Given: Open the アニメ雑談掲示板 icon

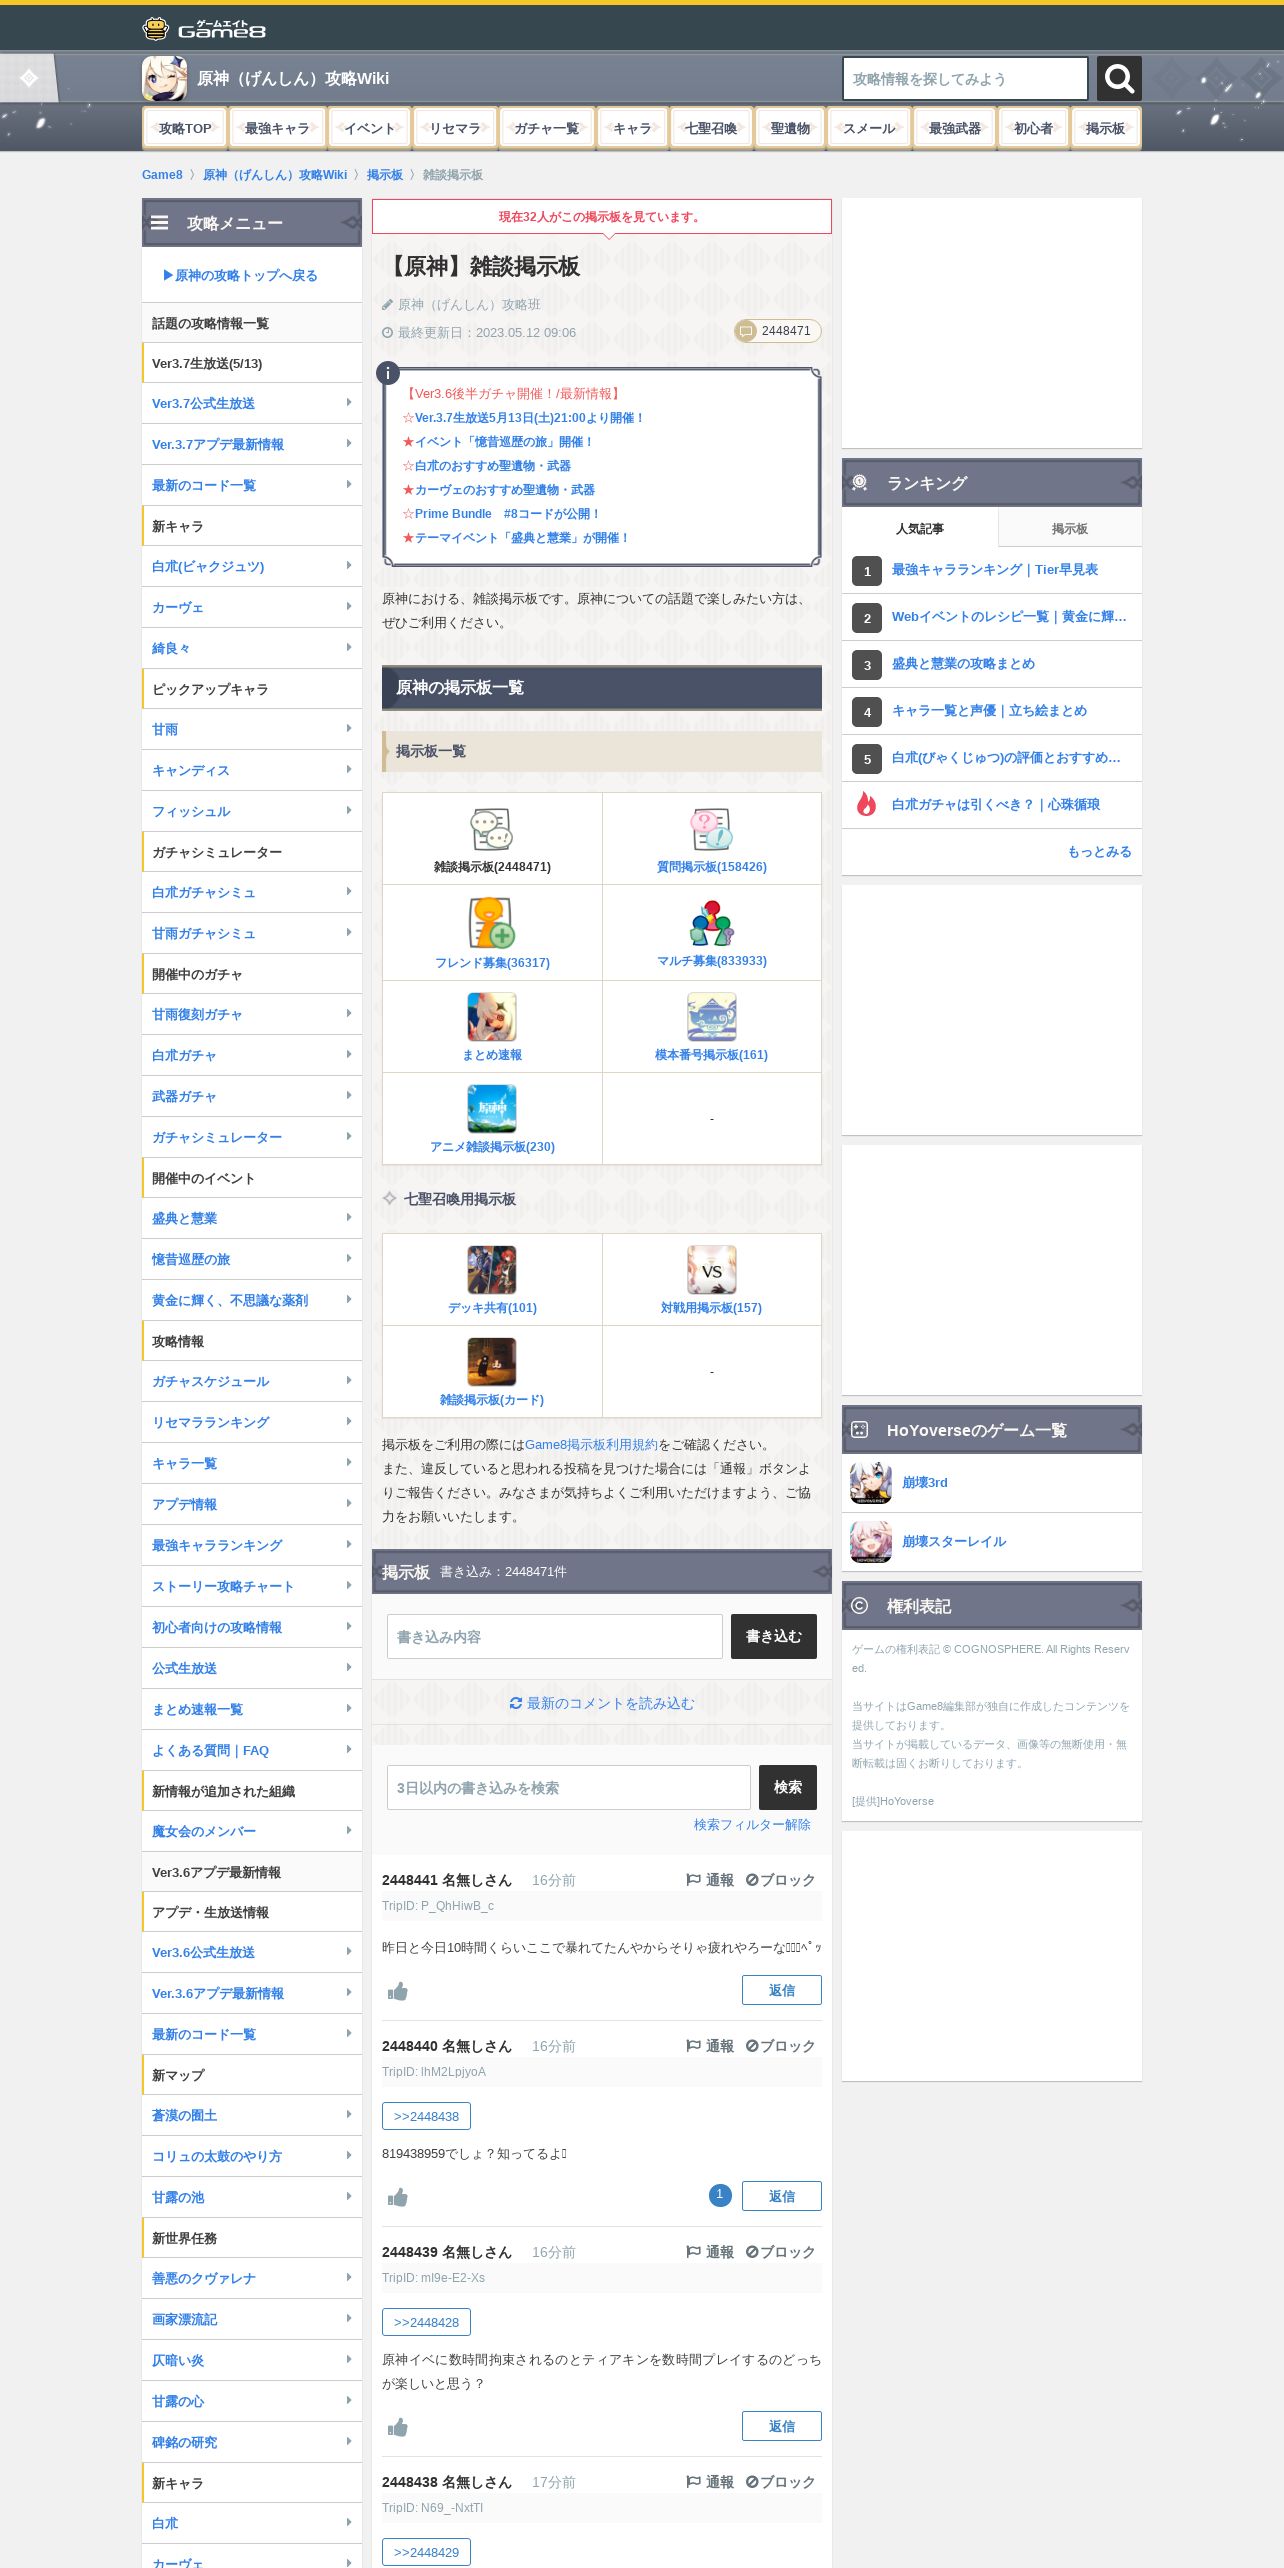Looking at the screenshot, I should coord(492,1109).
